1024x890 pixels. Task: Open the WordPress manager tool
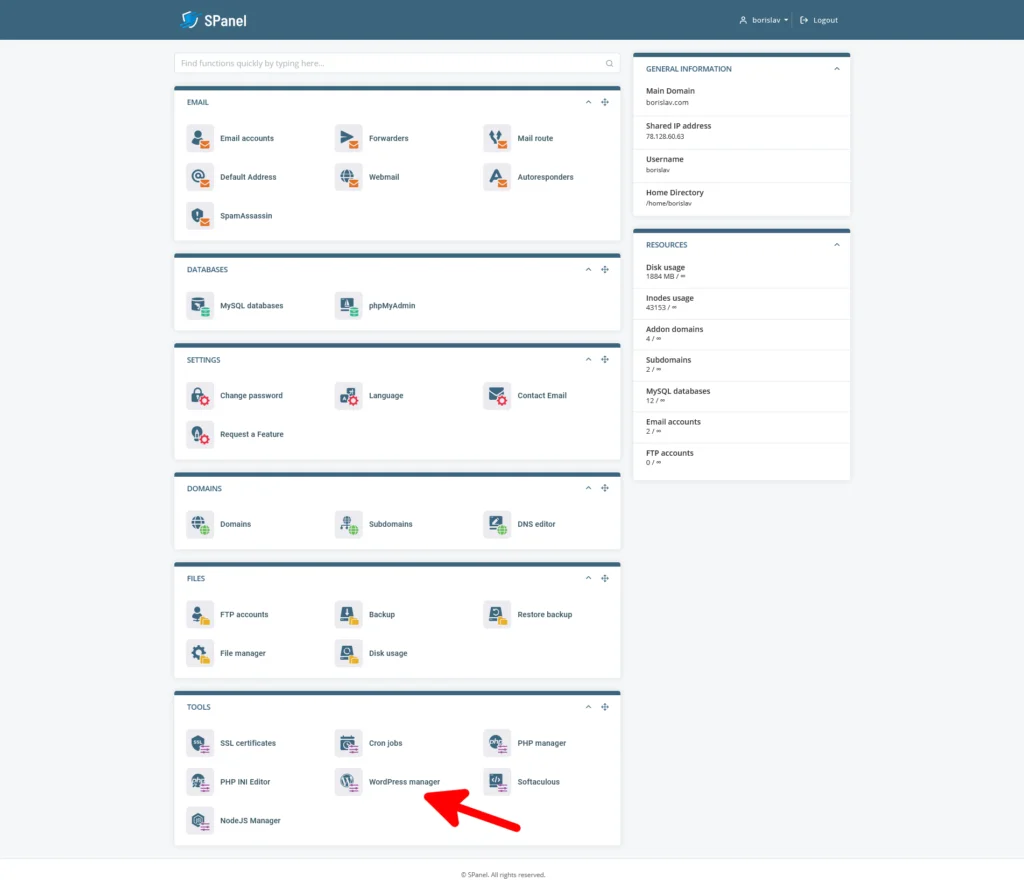pyautogui.click(x=403, y=781)
